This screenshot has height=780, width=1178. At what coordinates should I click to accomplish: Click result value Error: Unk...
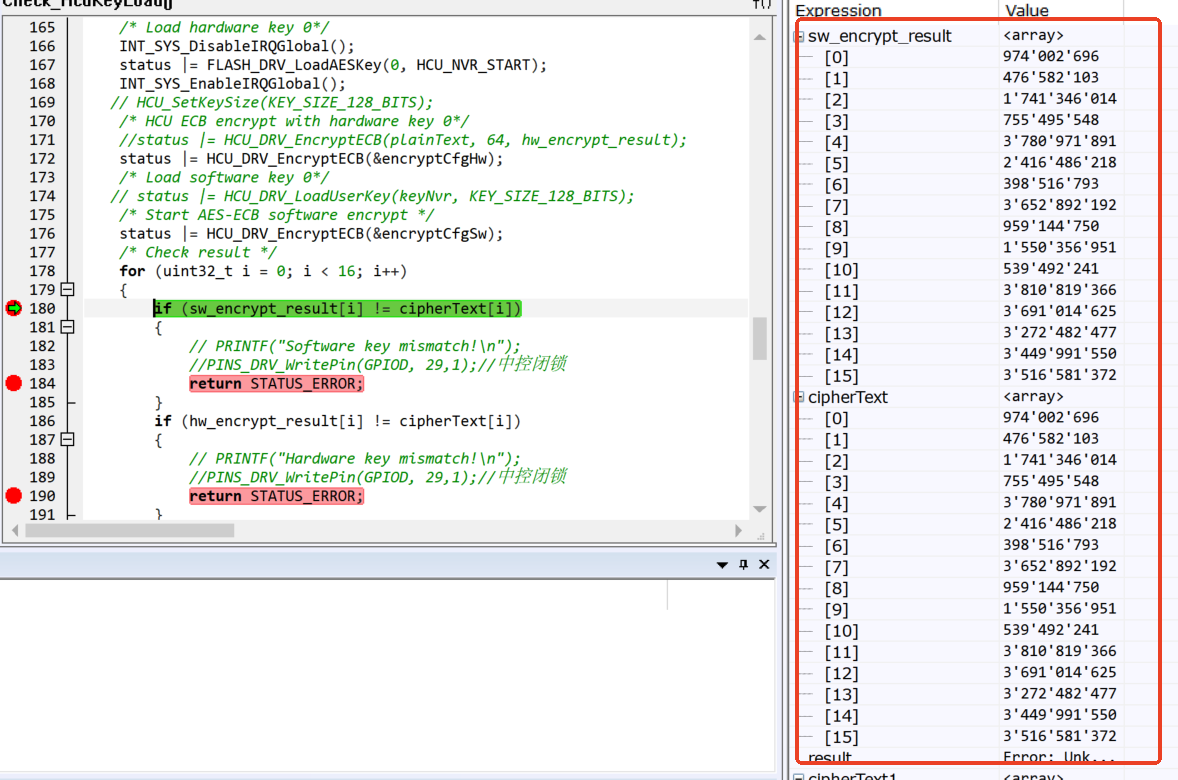[x=1058, y=757]
